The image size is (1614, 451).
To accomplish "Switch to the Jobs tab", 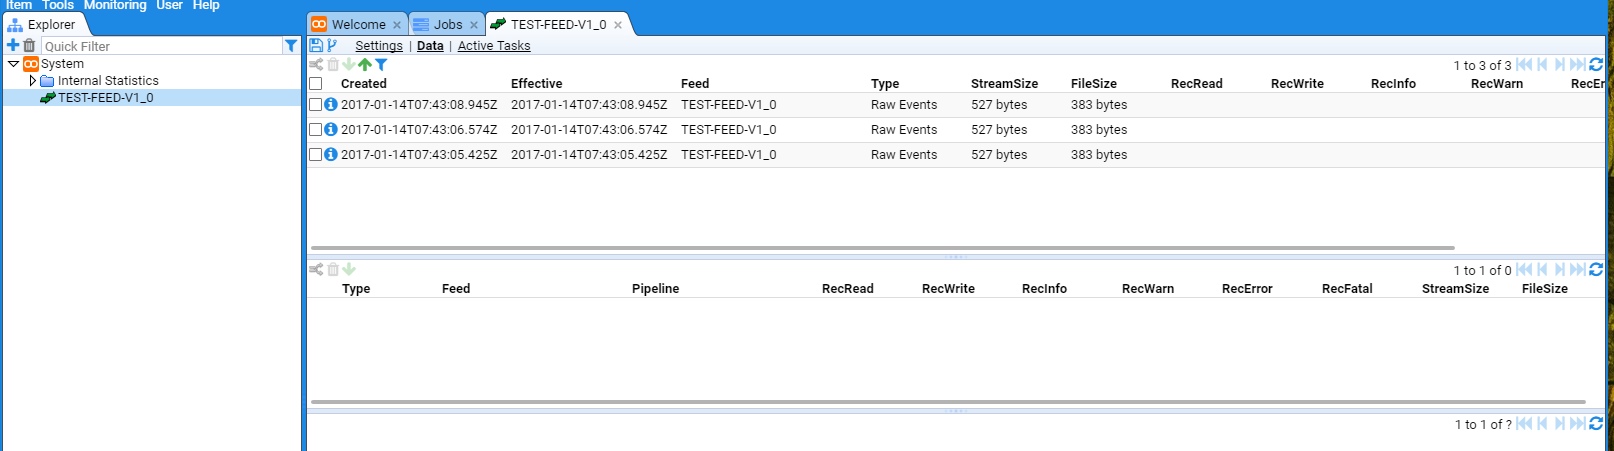I will (447, 24).
